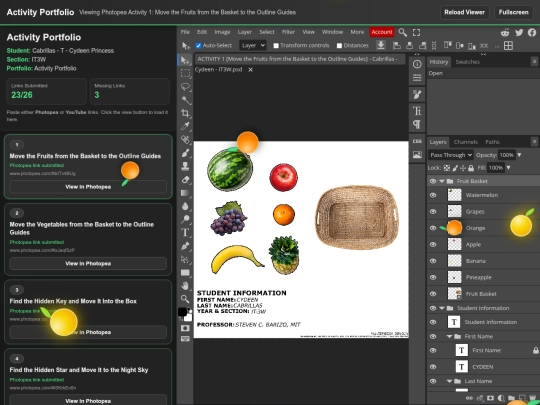
Task: Click the foreground black color swatch
Action: point(183,312)
